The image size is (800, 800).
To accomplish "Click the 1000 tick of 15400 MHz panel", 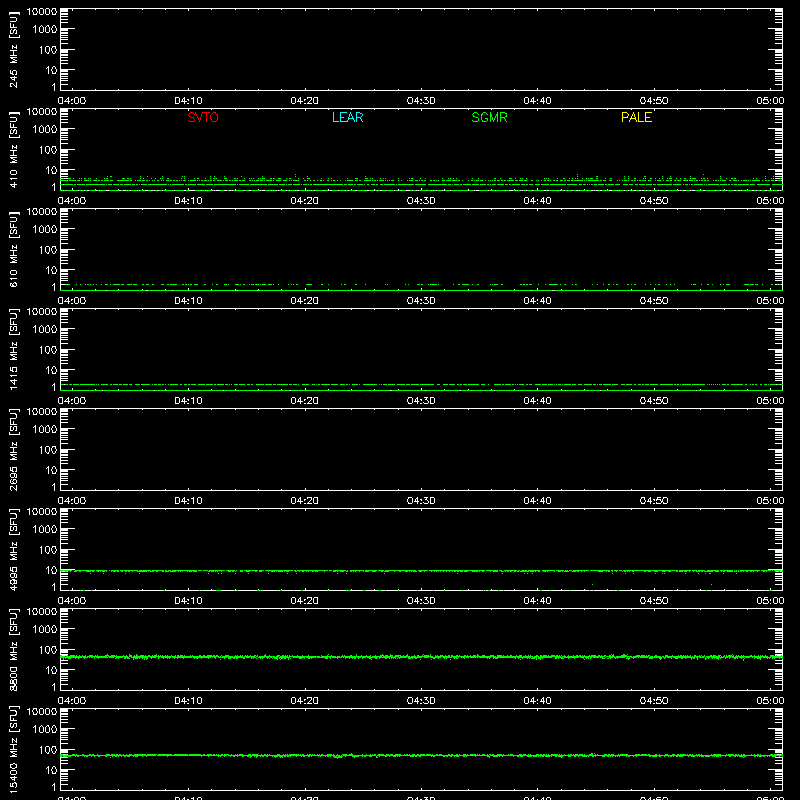I will (45, 730).
